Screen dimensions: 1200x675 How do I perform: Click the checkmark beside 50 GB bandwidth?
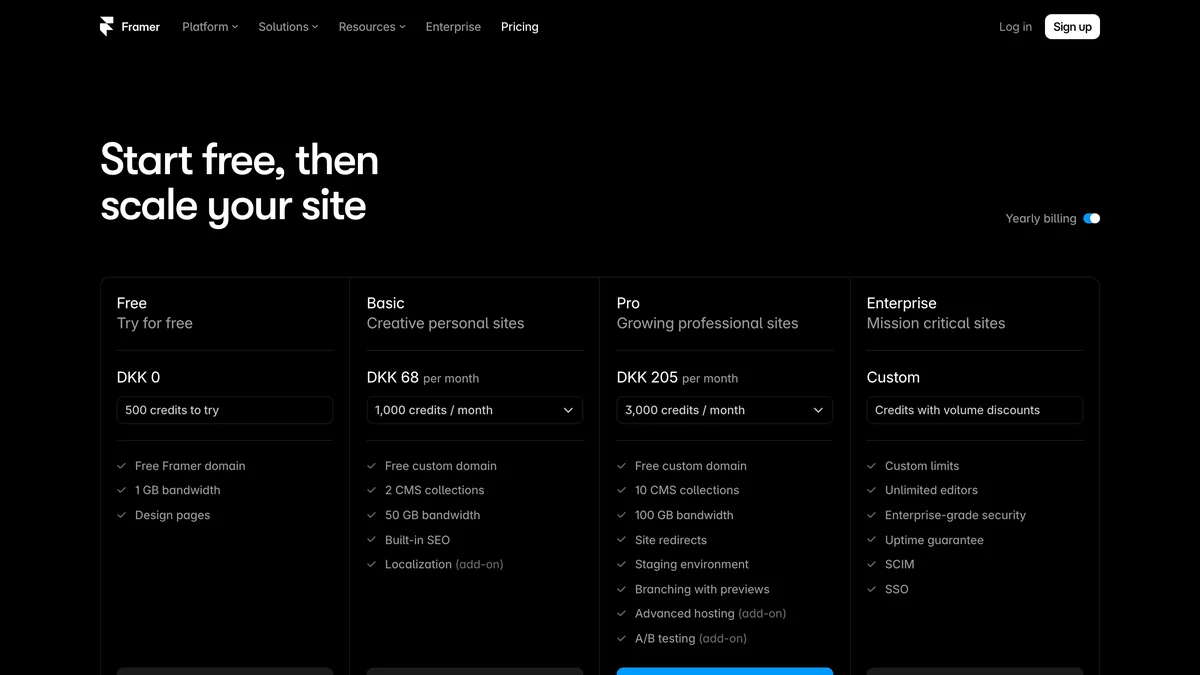372,515
